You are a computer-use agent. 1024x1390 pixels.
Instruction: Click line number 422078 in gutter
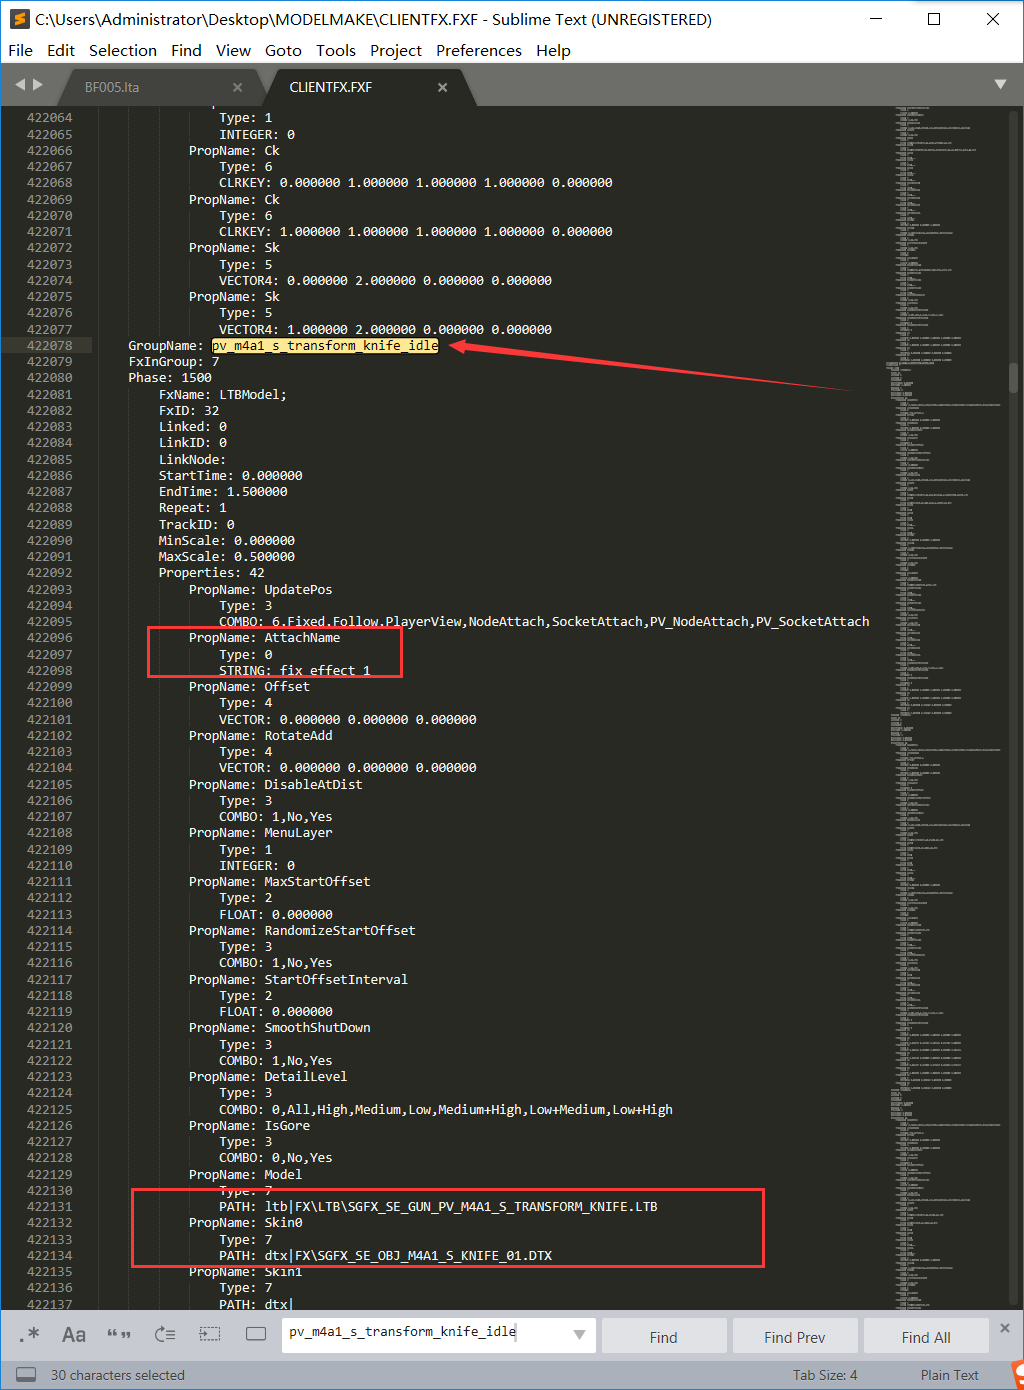tap(49, 345)
